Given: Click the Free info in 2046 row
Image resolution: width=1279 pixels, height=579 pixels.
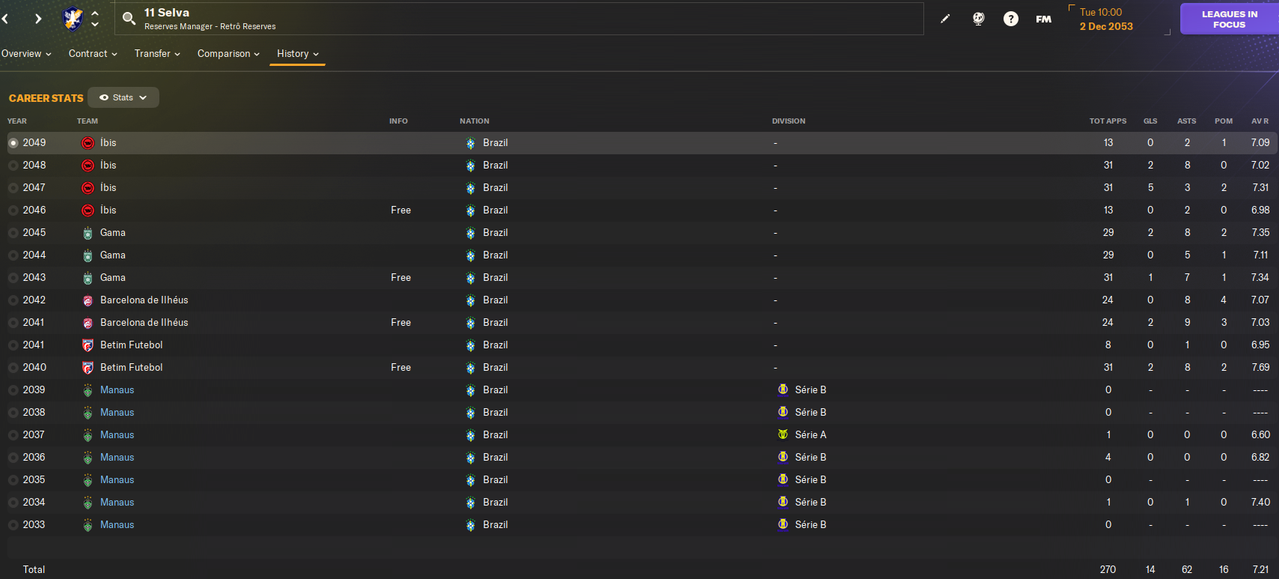Looking at the screenshot, I should pos(400,210).
